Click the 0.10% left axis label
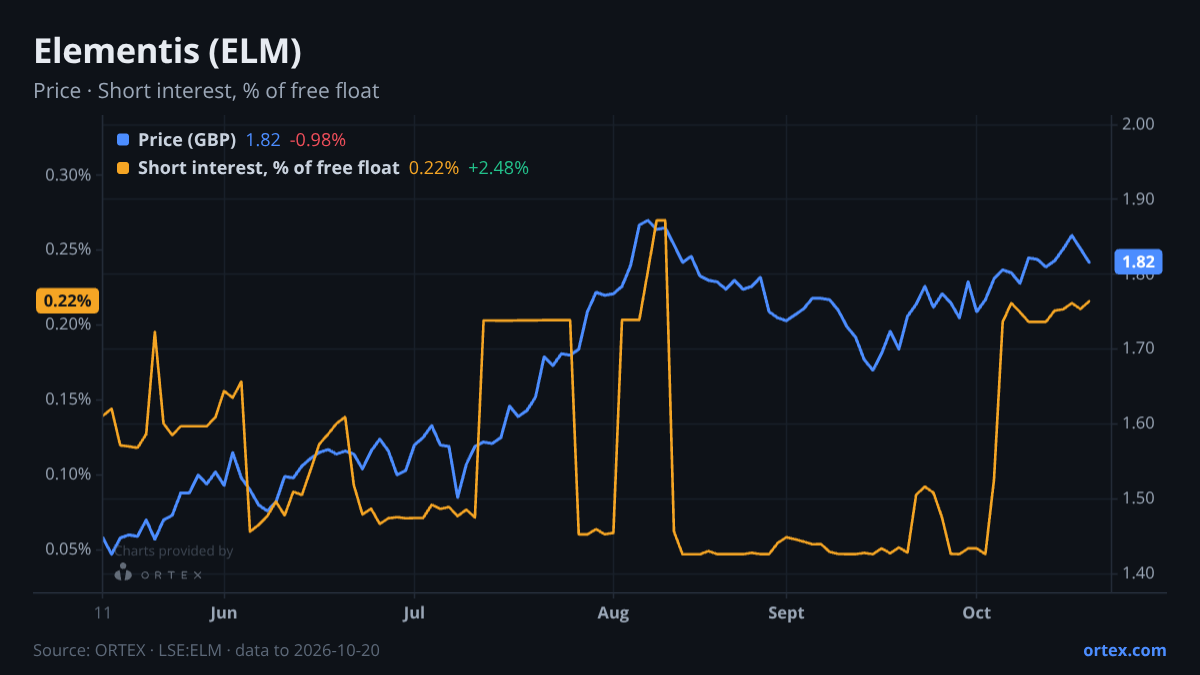The width and height of the screenshot is (1200, 675). click(68, 474)
